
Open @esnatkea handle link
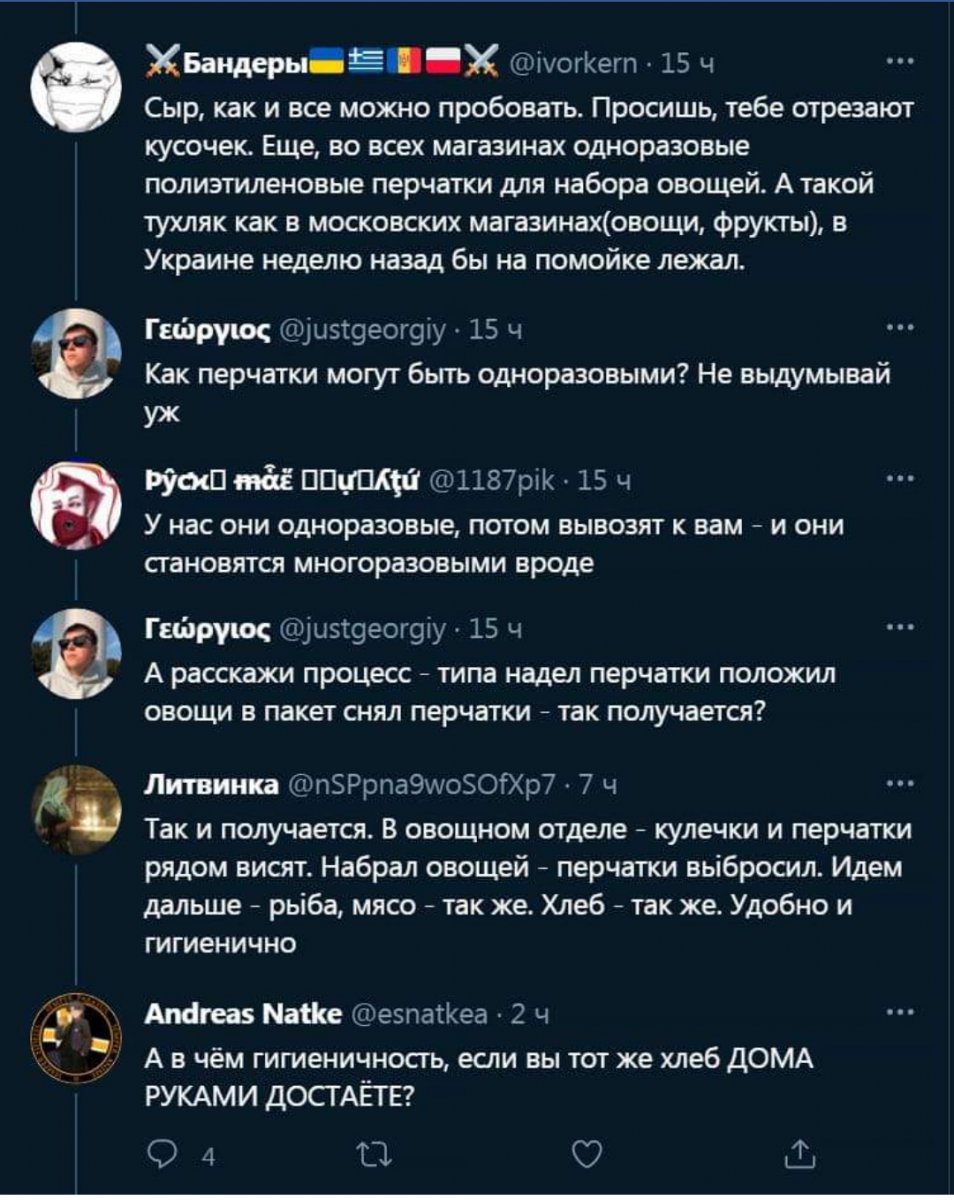421,1016
